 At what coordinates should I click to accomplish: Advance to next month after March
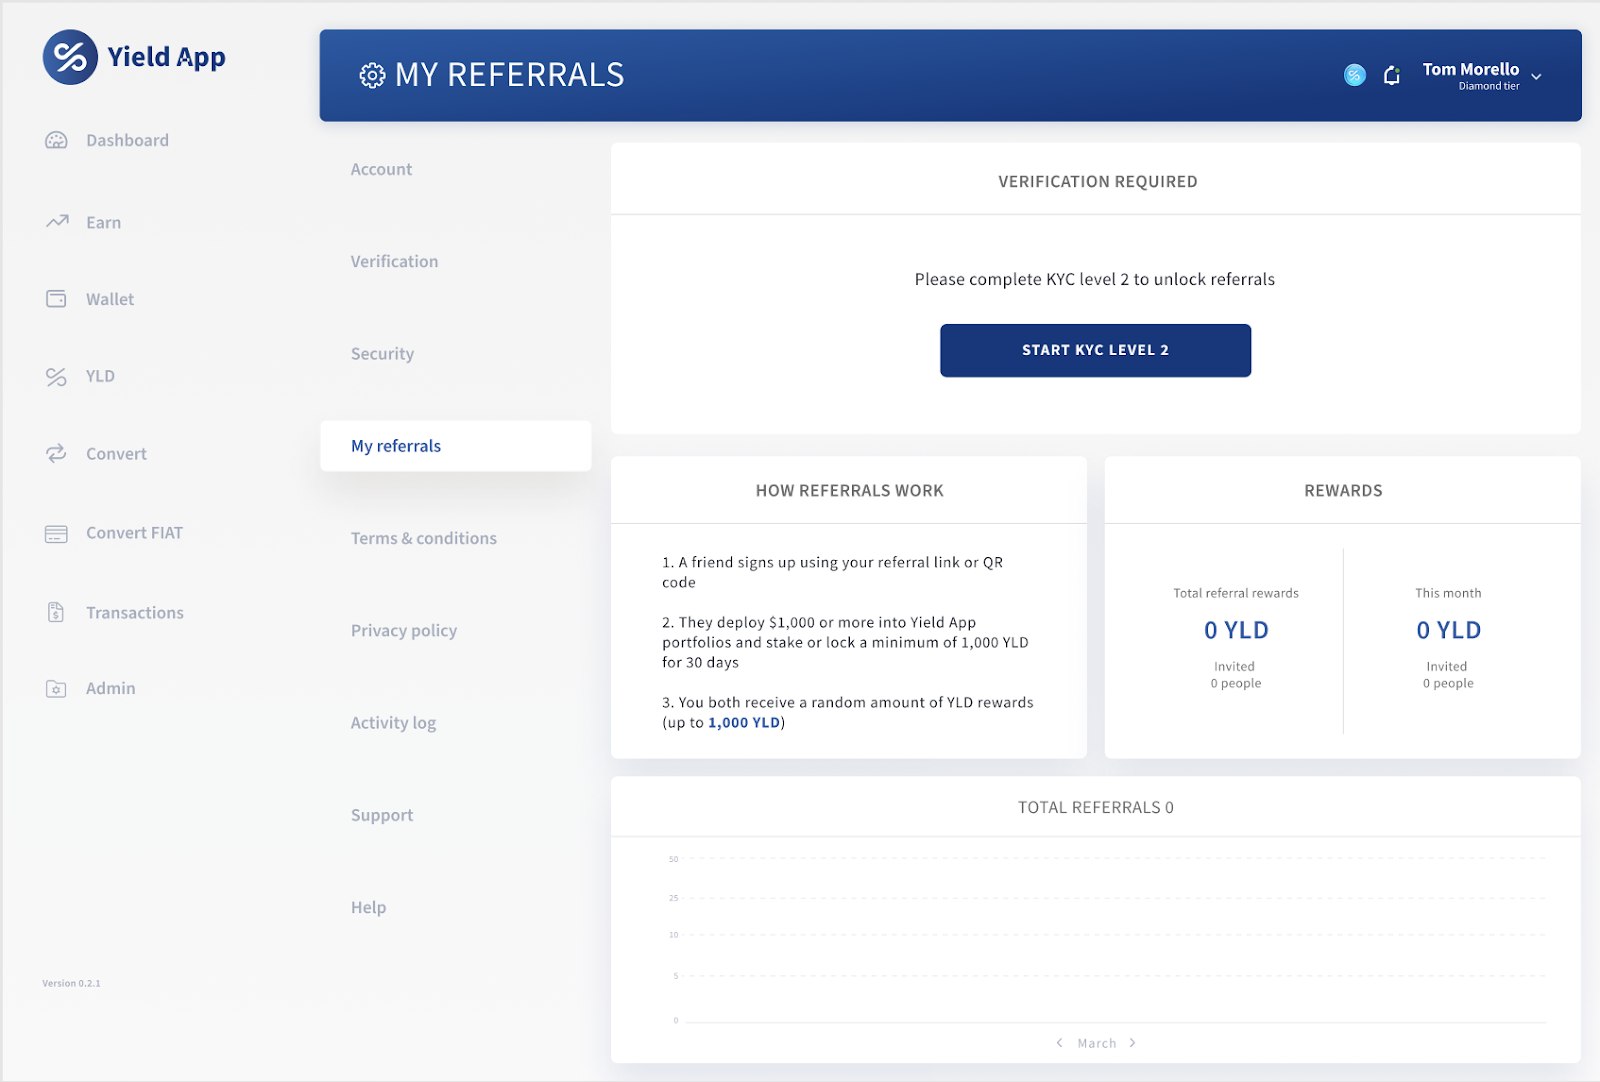pyautogui.click(x=1132, y=1043)
